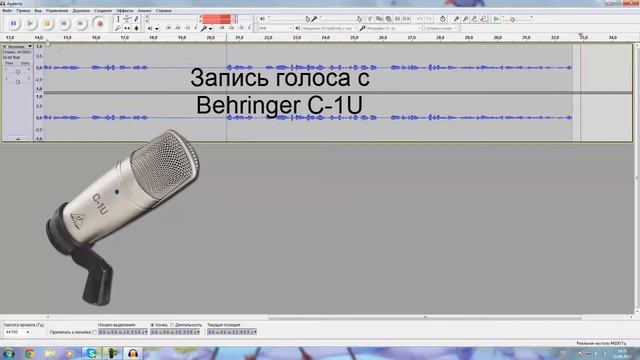This screenshot has height=360, width=640.
Task: Open the Создание menu
Action: coord(103,11)
